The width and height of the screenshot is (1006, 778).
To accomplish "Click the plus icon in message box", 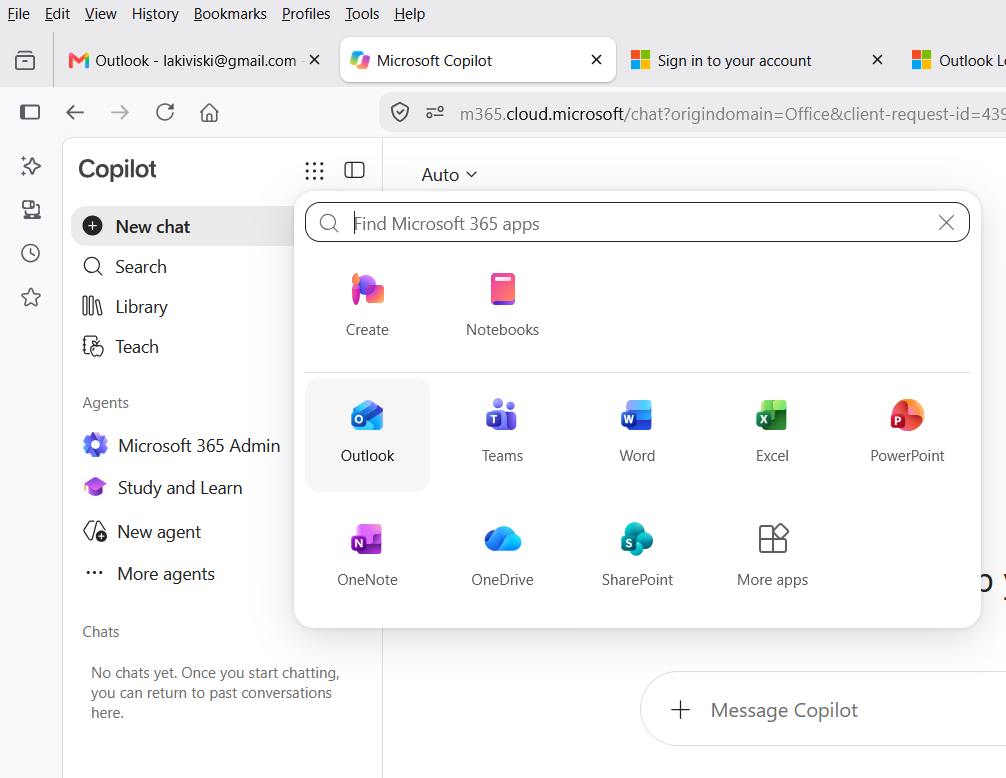I will coord(680,709).
